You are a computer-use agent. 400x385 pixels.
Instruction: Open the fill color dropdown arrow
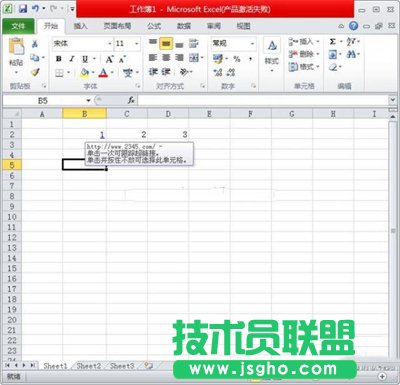pos(93,73)
